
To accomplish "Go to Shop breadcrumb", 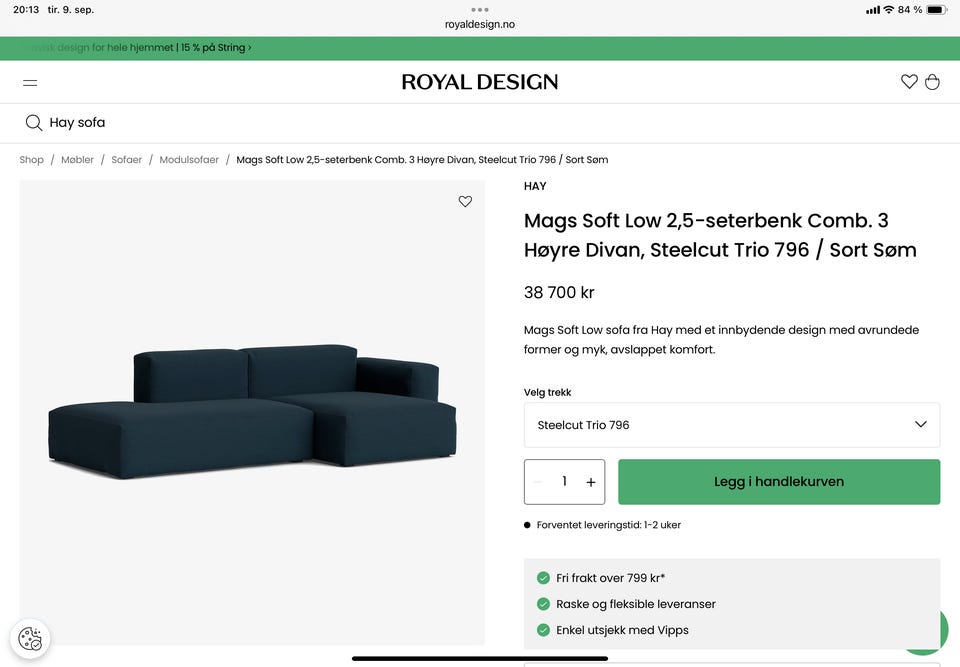I will point(32,160).
